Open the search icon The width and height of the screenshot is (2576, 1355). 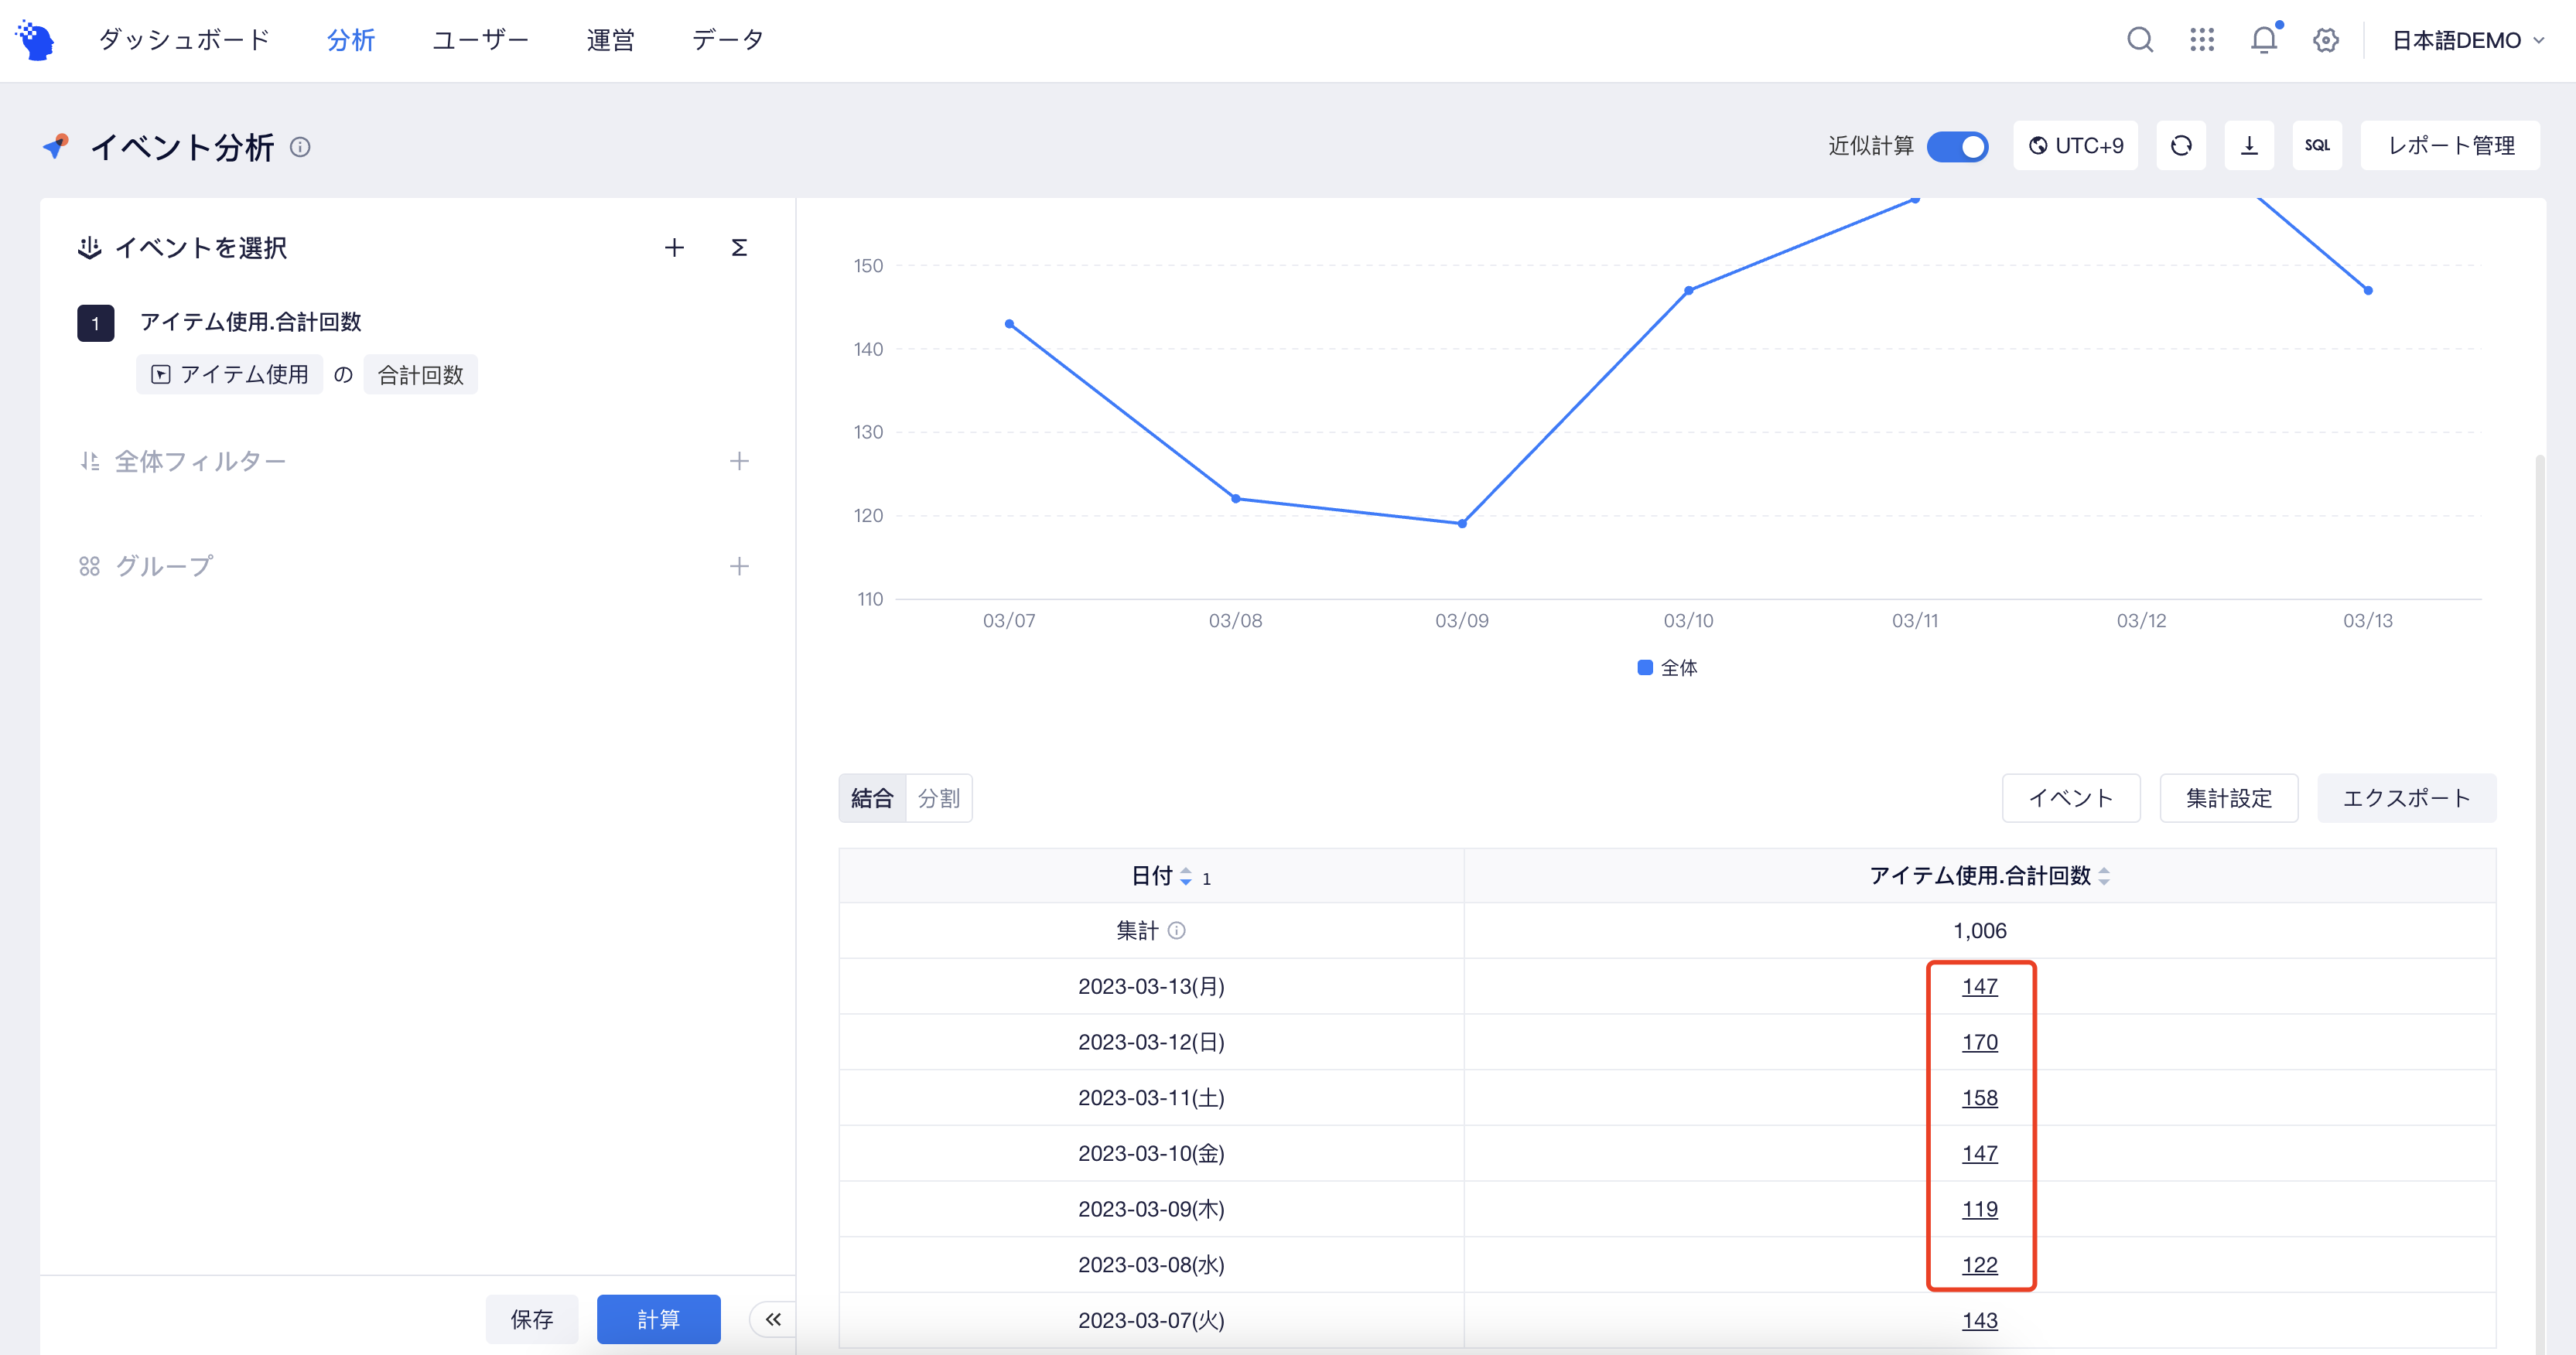(2140, 40)
